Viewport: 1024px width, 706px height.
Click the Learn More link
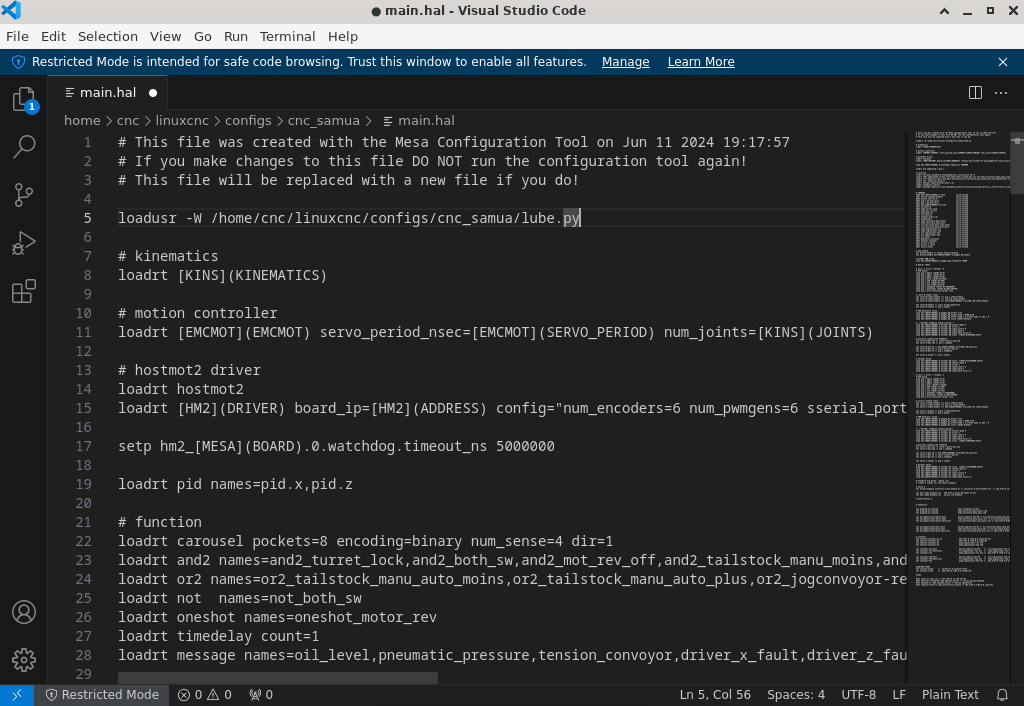pos(701,62)
